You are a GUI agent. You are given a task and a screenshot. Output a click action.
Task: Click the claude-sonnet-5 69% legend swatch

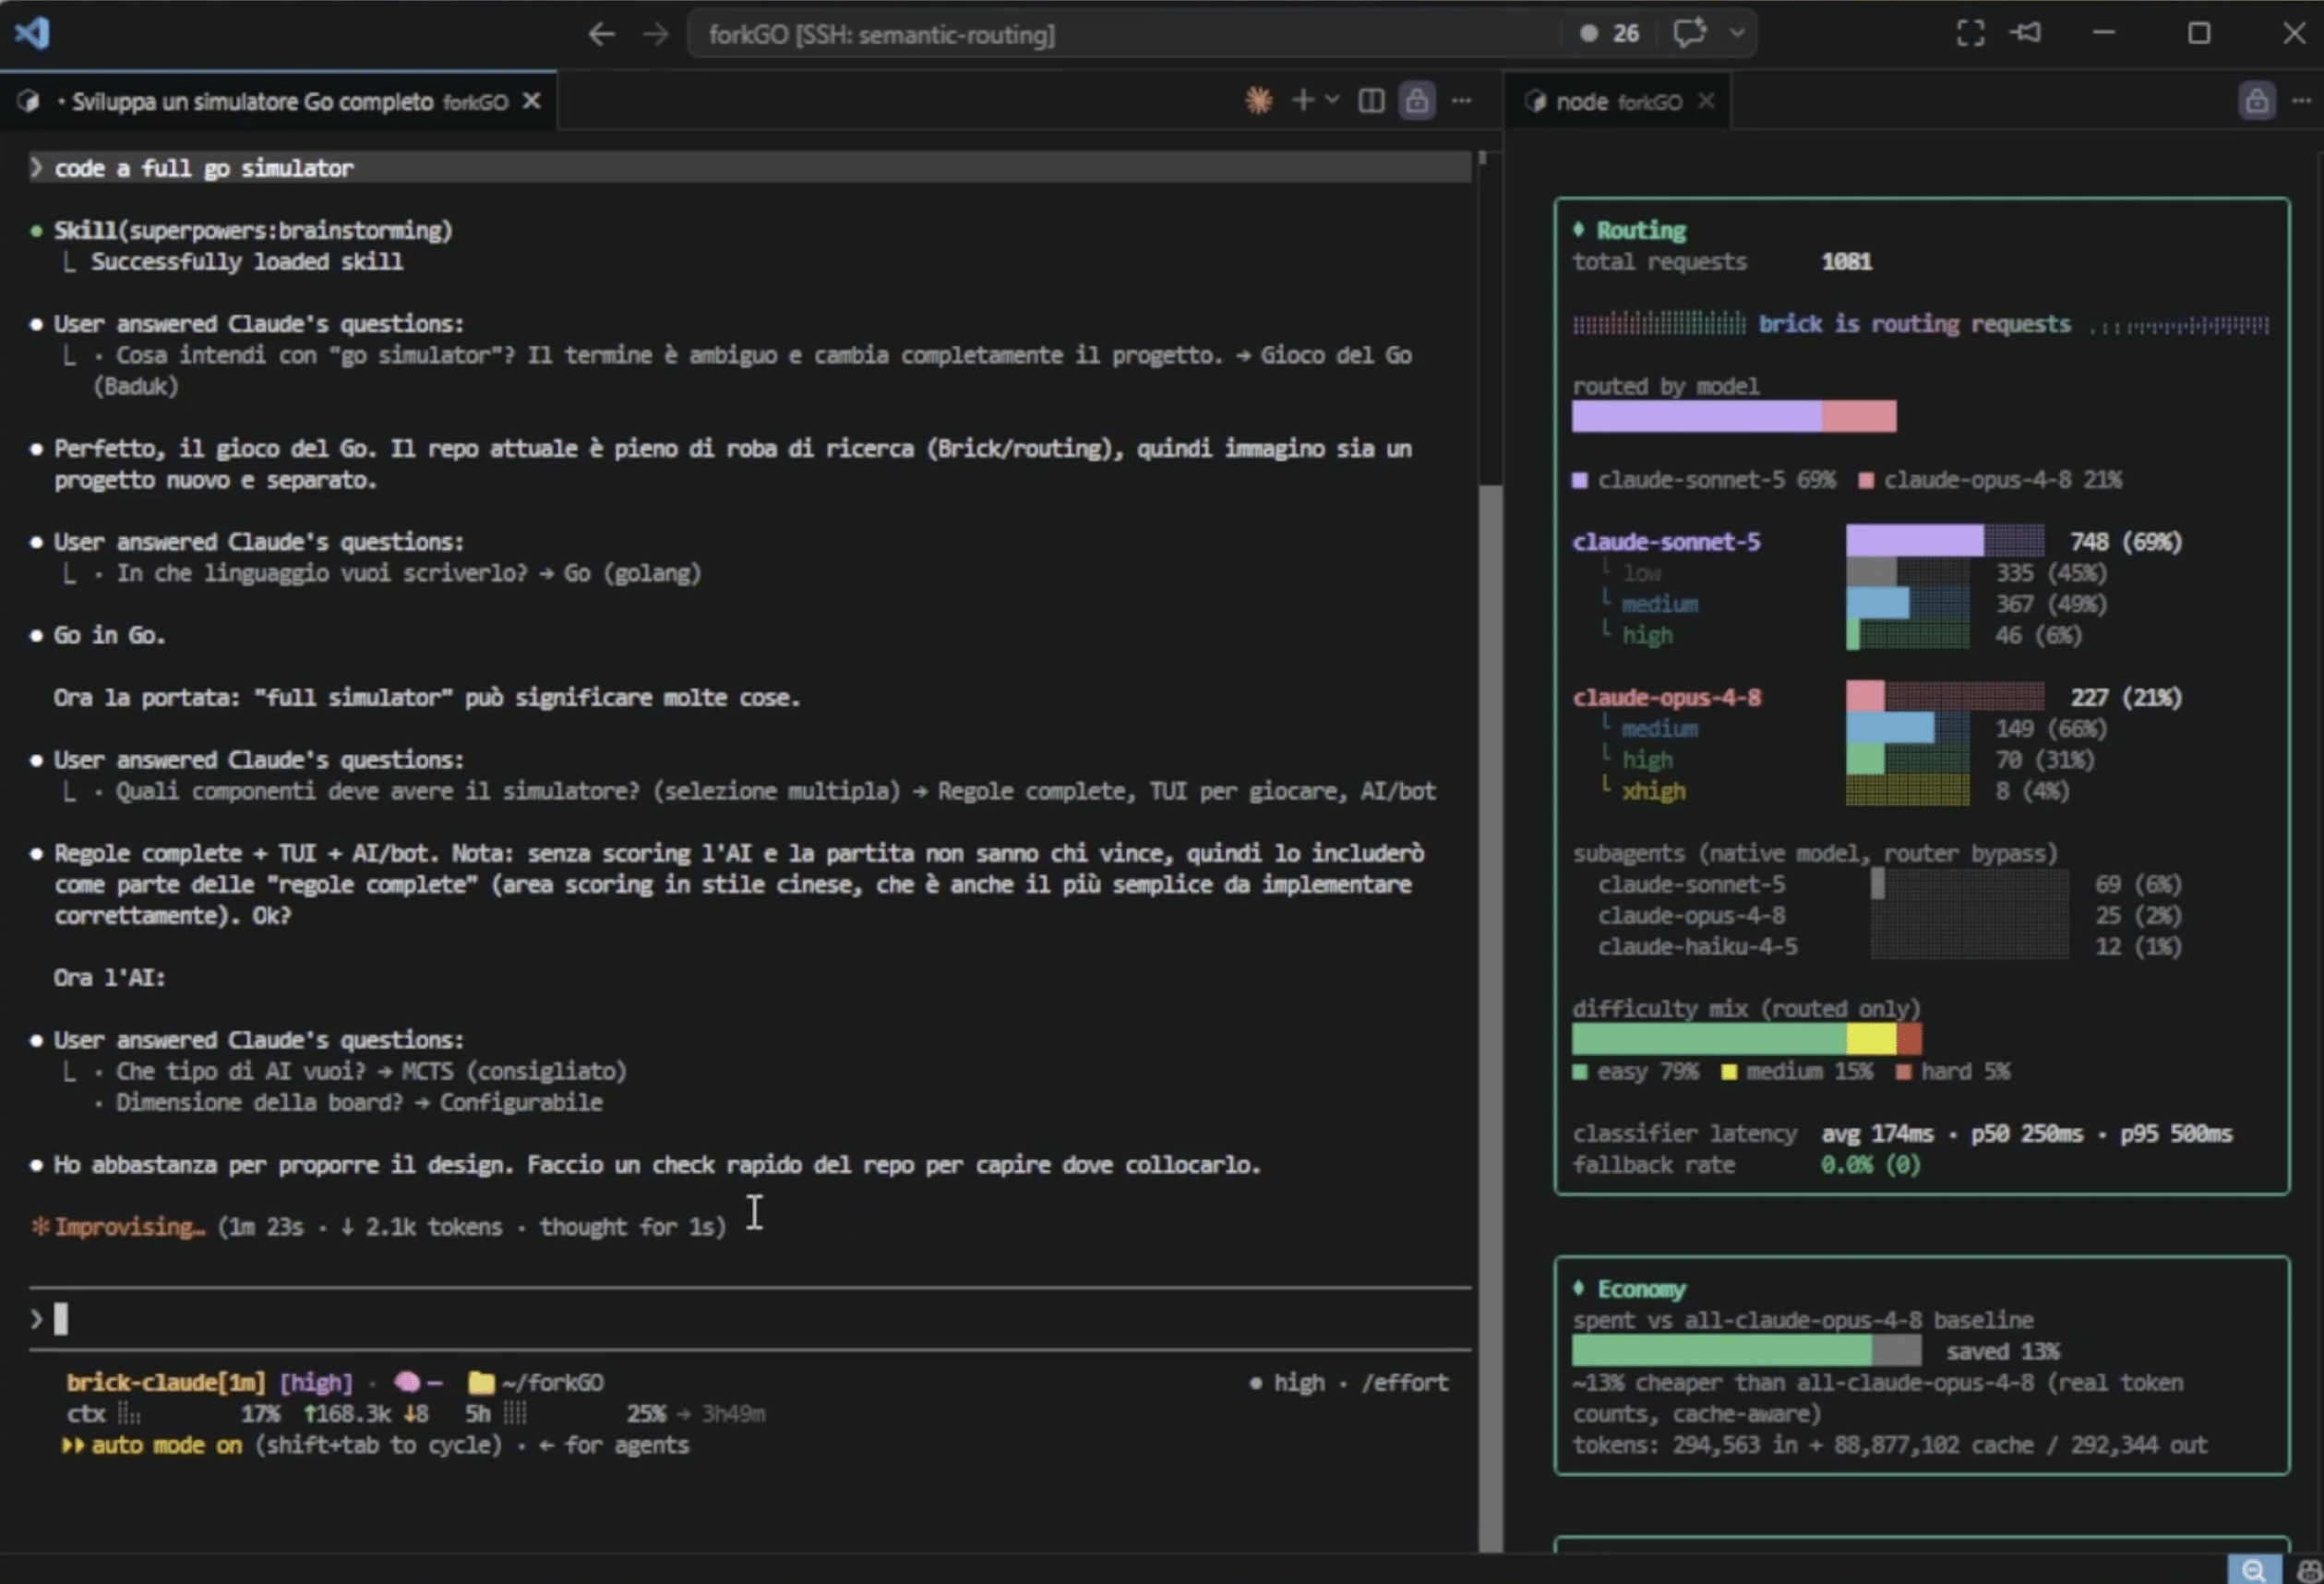(x=1580, y=481)
